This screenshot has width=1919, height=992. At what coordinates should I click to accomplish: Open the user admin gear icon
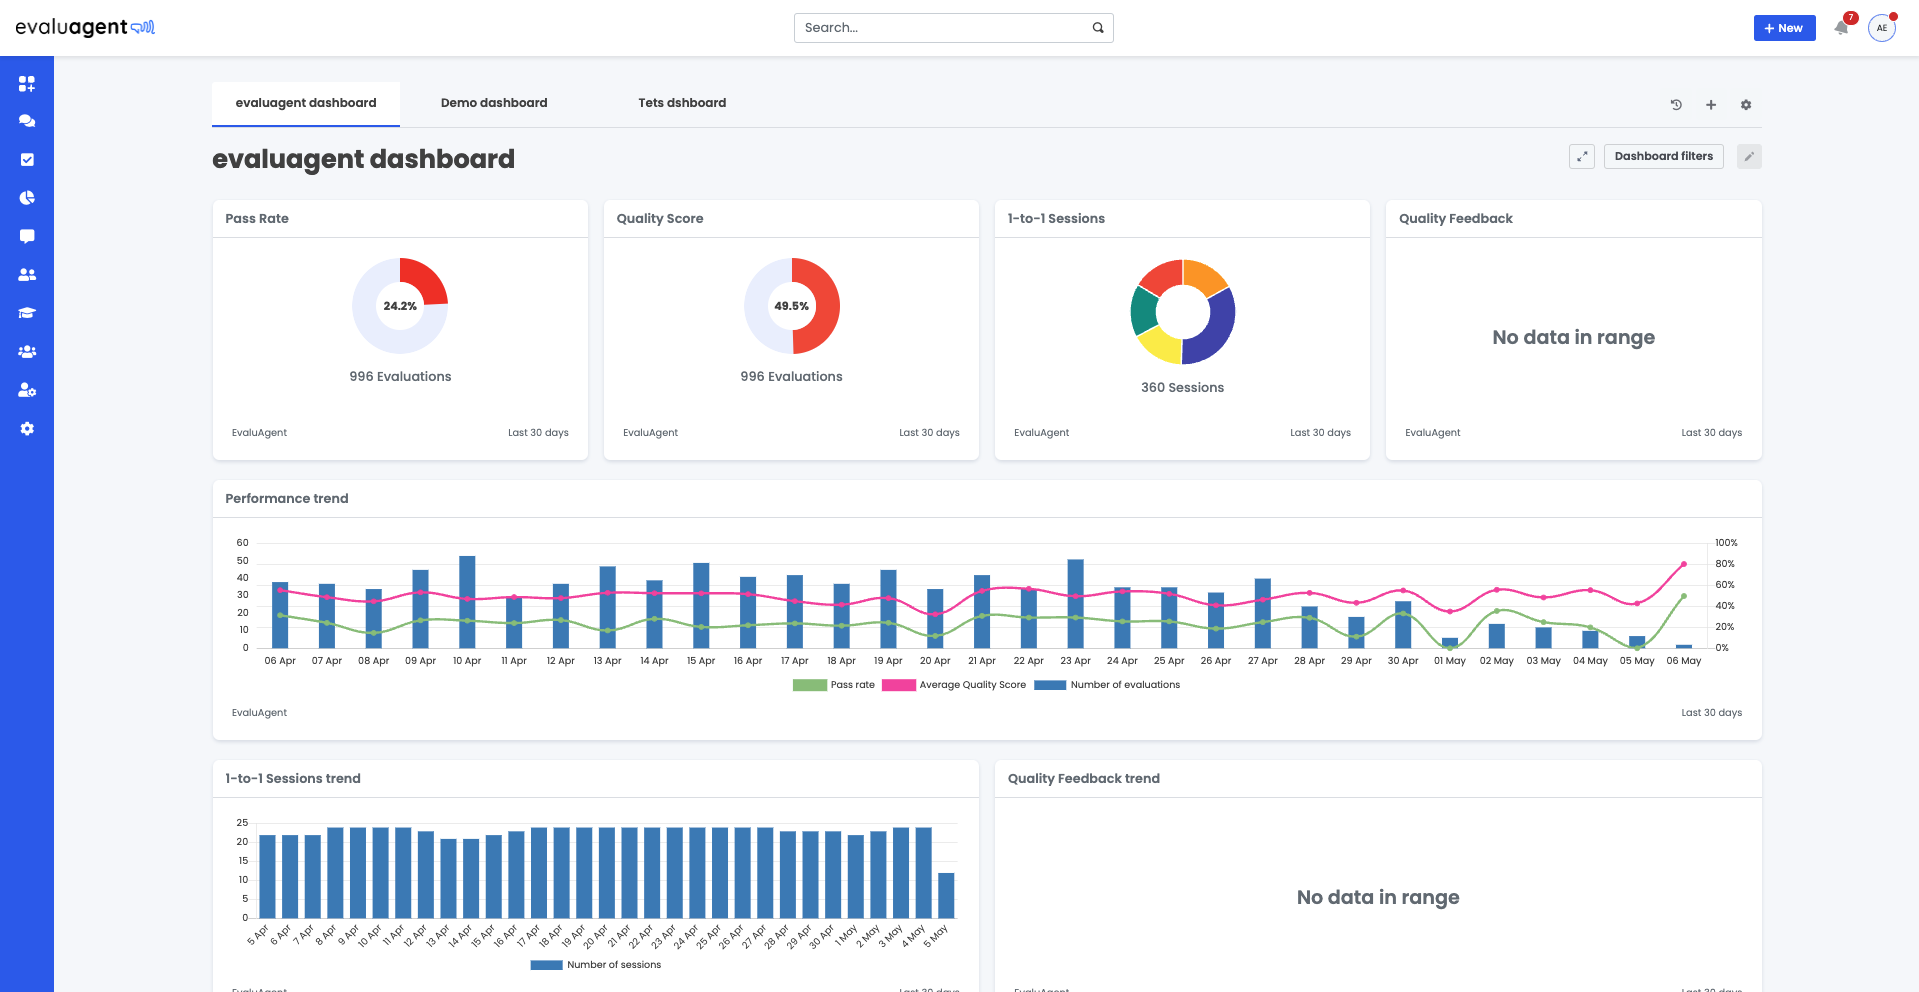(x=27, y=390)
